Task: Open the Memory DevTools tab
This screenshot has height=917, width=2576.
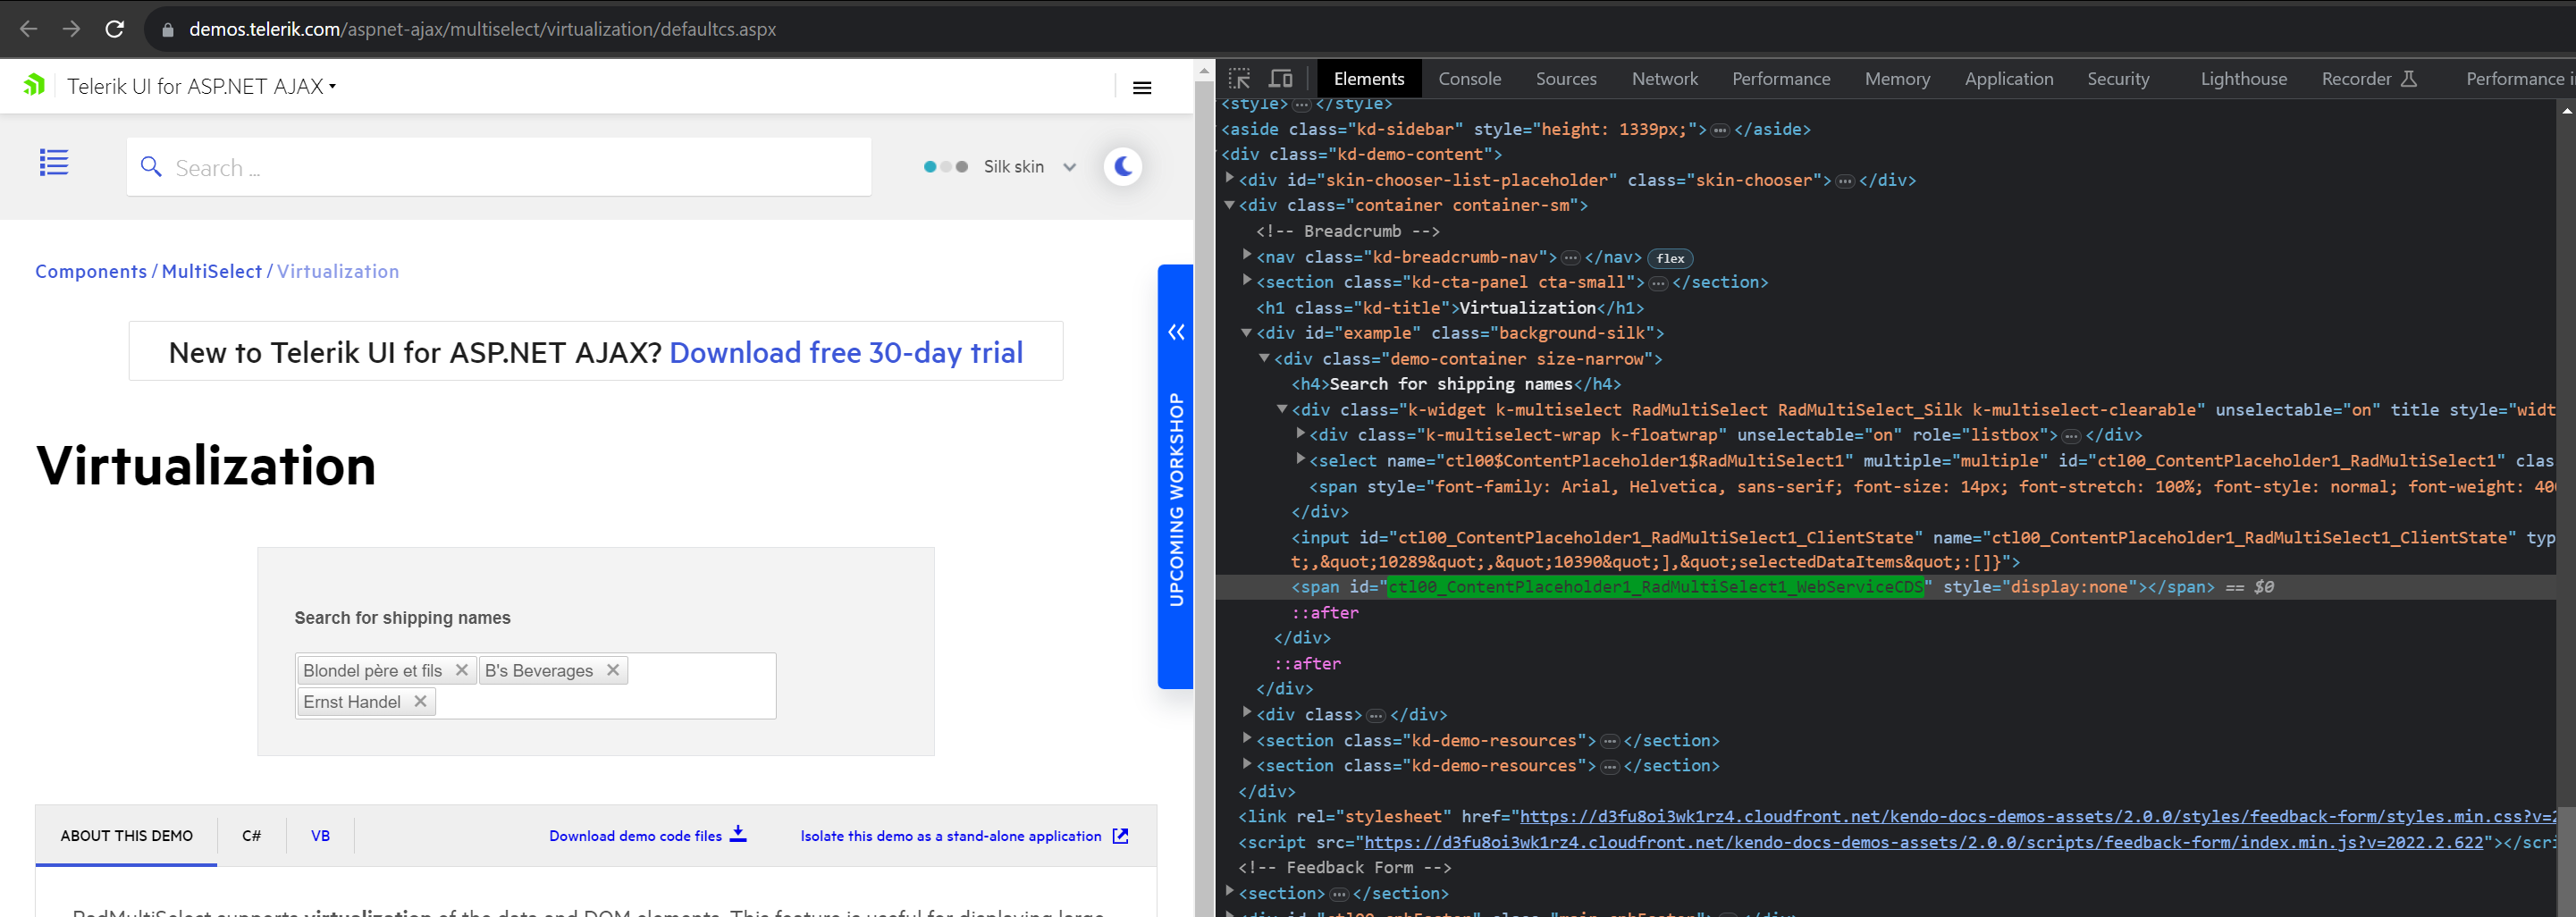Action: click(1897, 79)
